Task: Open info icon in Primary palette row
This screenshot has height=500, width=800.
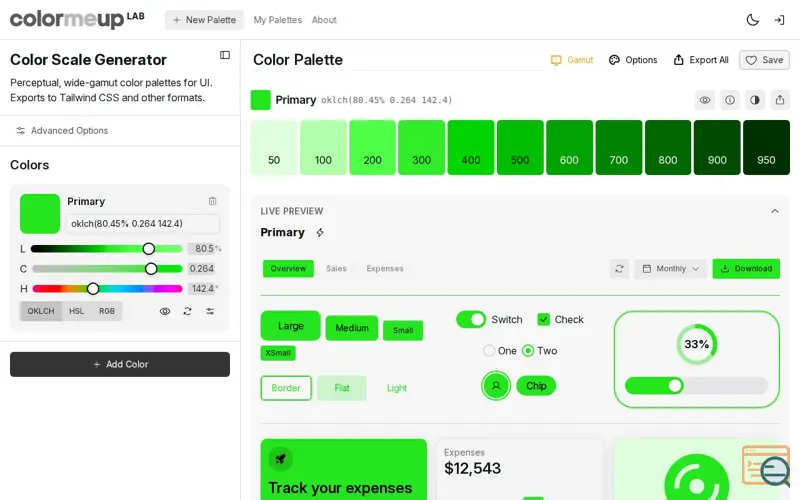Action: (730, 100)
